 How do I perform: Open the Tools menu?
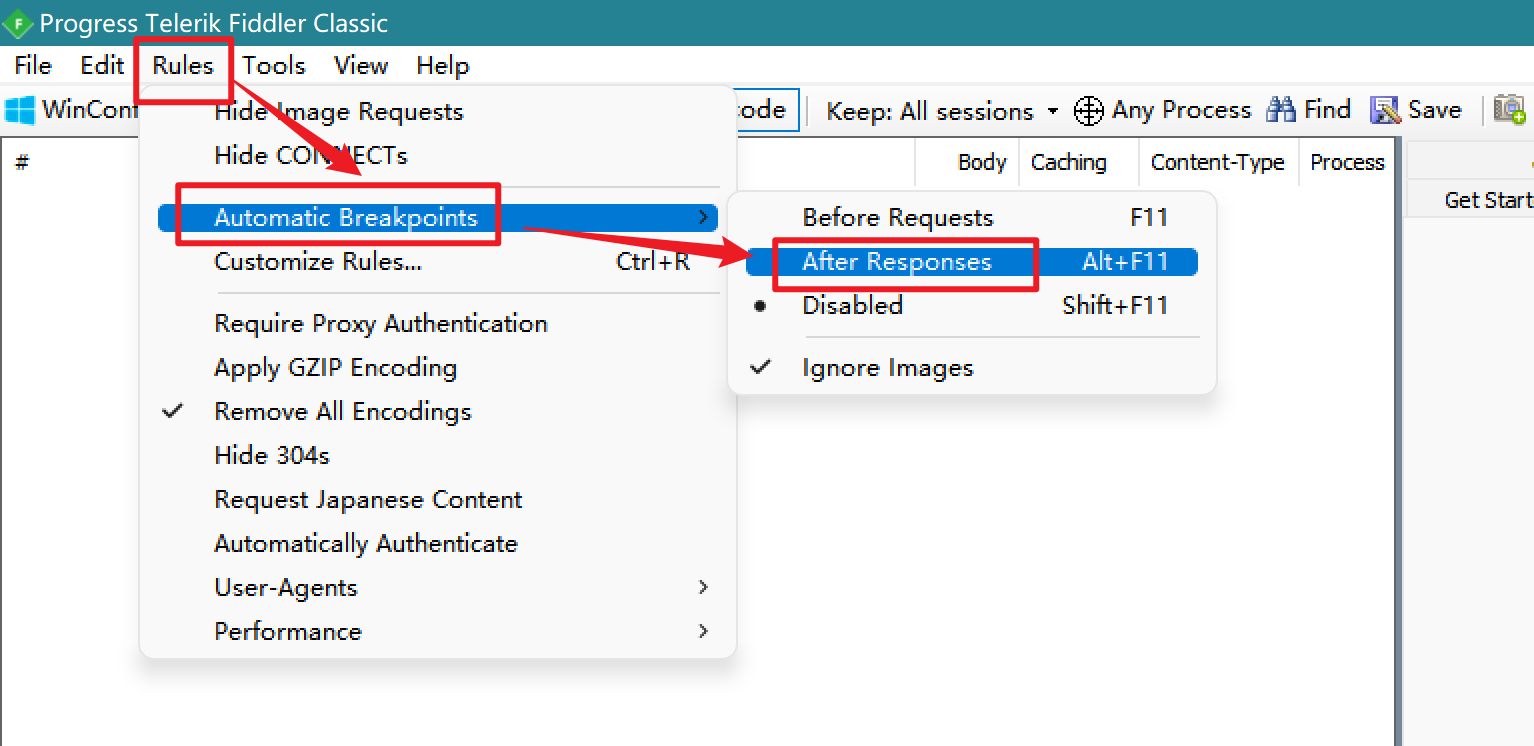pyautogui.click(x=274, y=65)
